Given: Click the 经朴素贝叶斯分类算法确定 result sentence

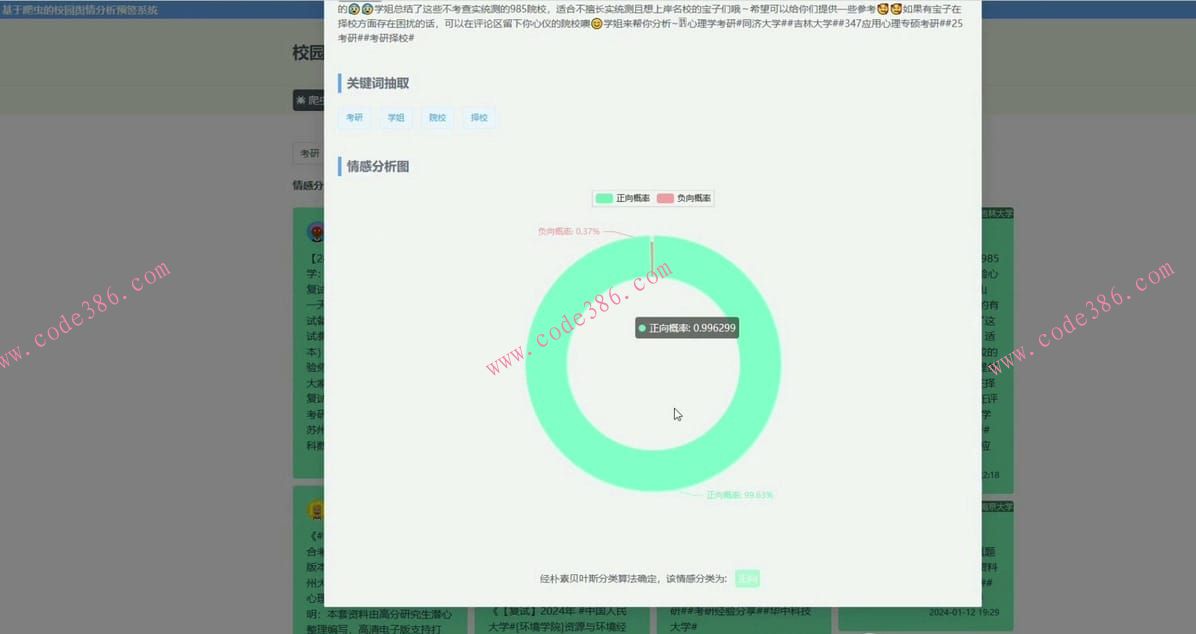Looking at the screenshot, I should coord(633,578).
